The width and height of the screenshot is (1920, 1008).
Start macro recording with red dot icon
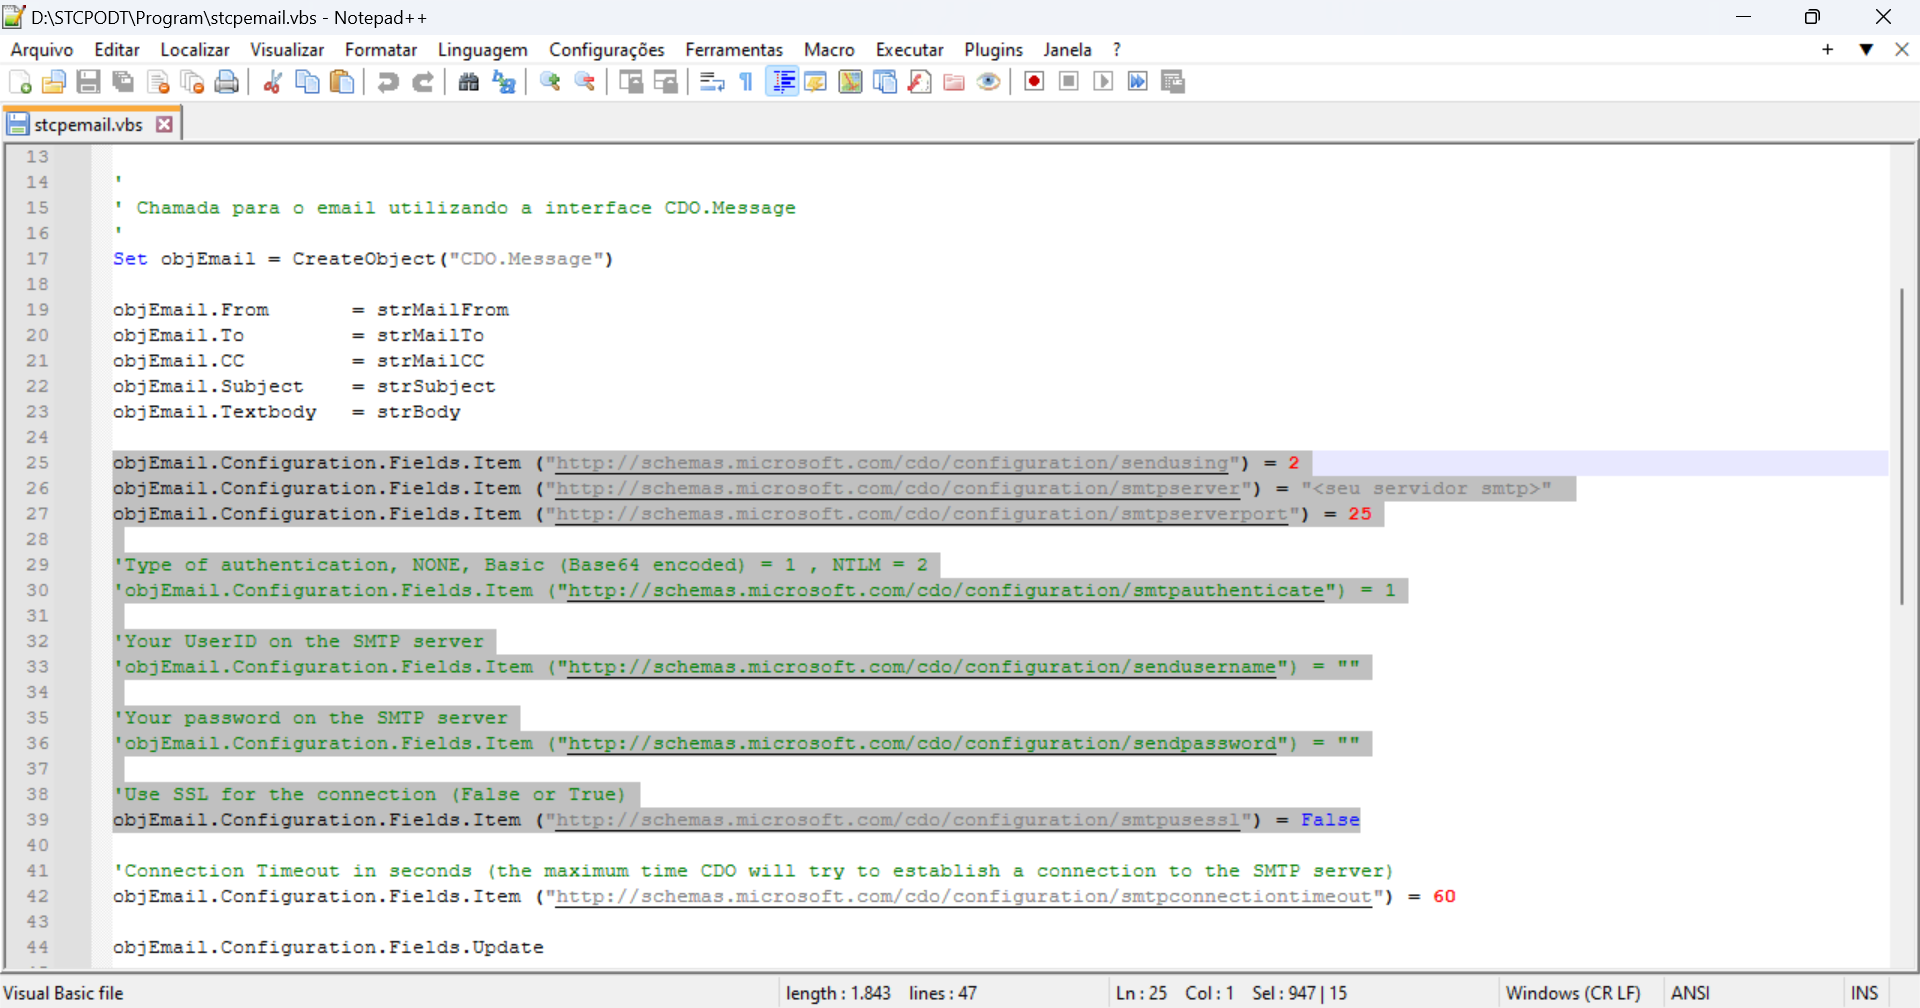[x=1035, y=82]
